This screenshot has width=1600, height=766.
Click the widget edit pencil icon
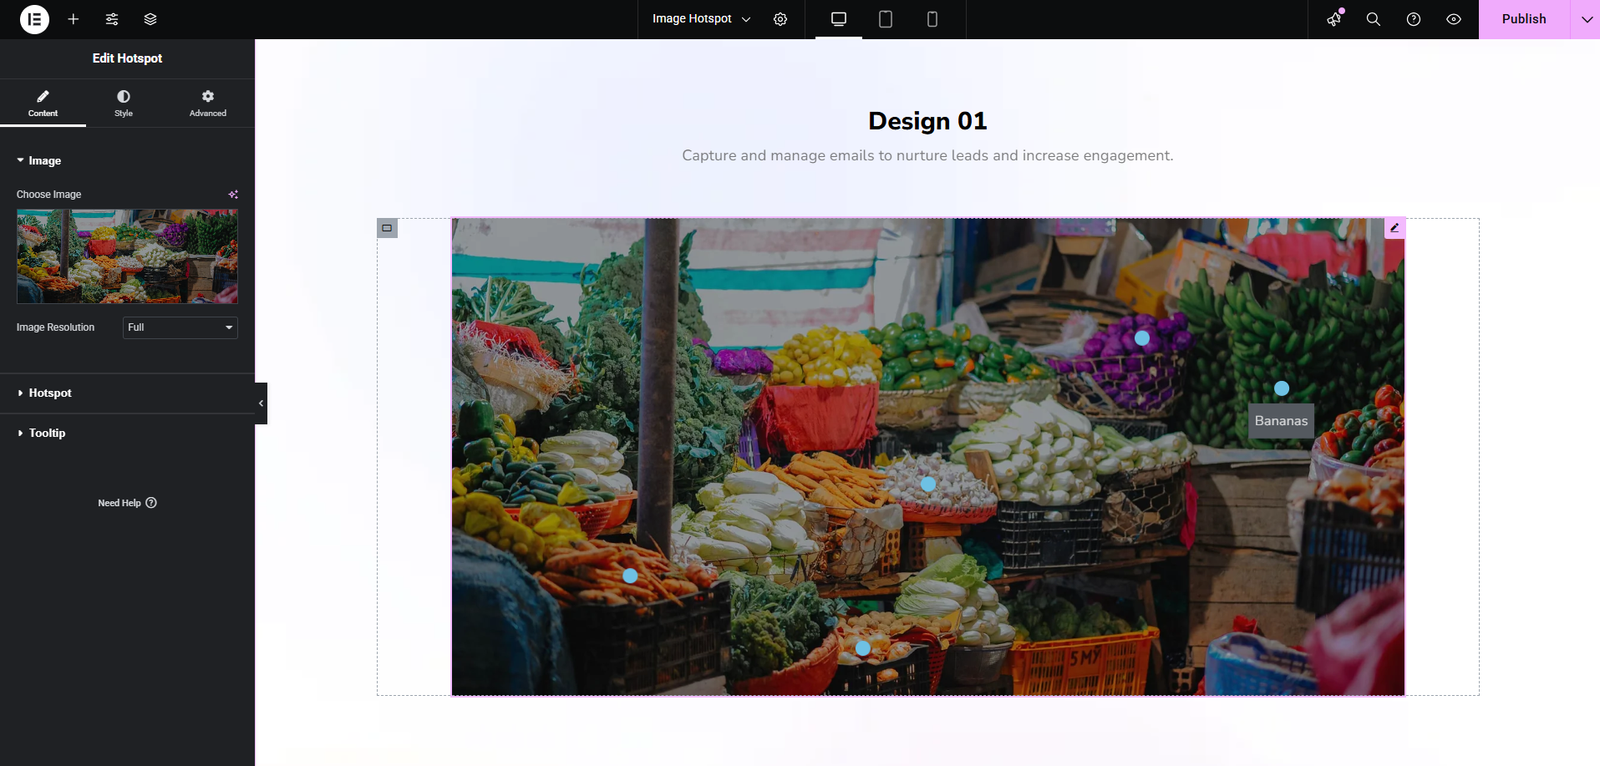pyautogui.click(x=1394, y=228)
